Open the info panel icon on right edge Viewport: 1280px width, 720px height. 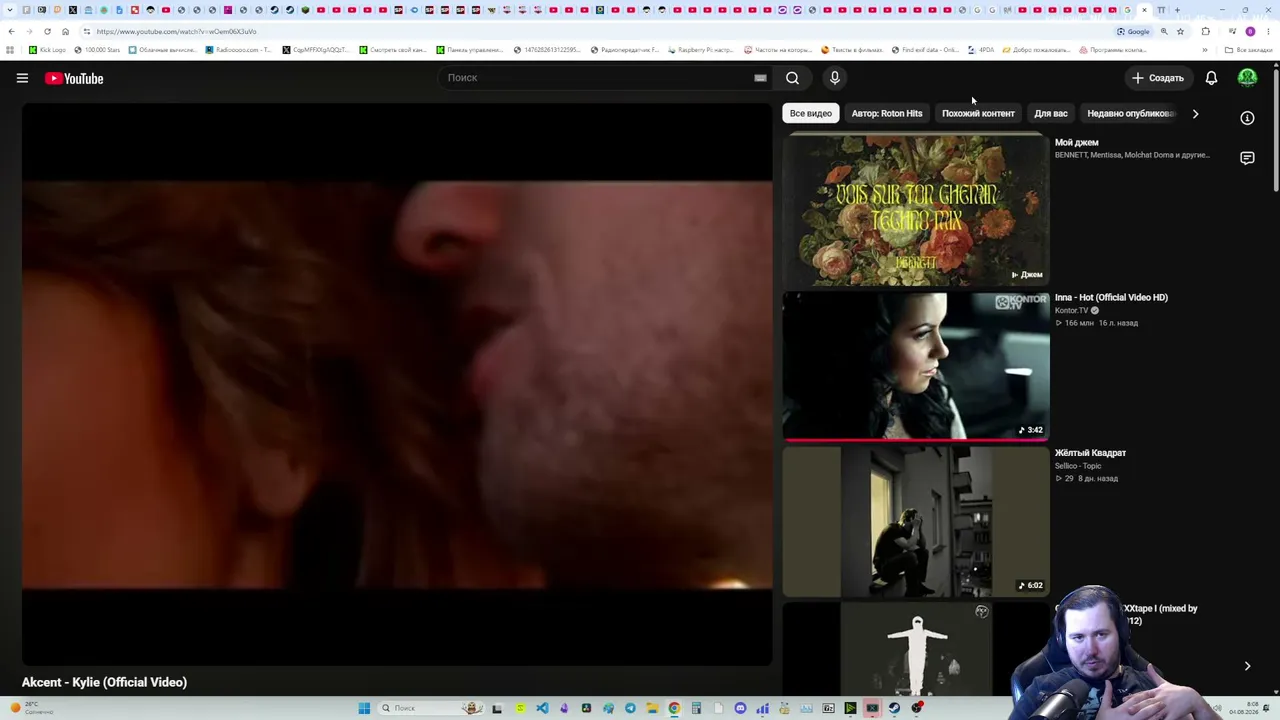point(1247,118)
